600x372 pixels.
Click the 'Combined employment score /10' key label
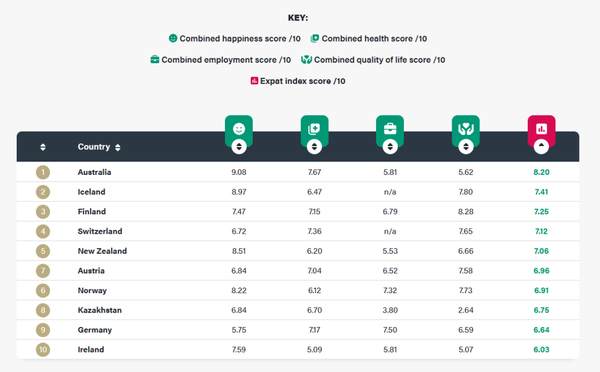(226, 60)
